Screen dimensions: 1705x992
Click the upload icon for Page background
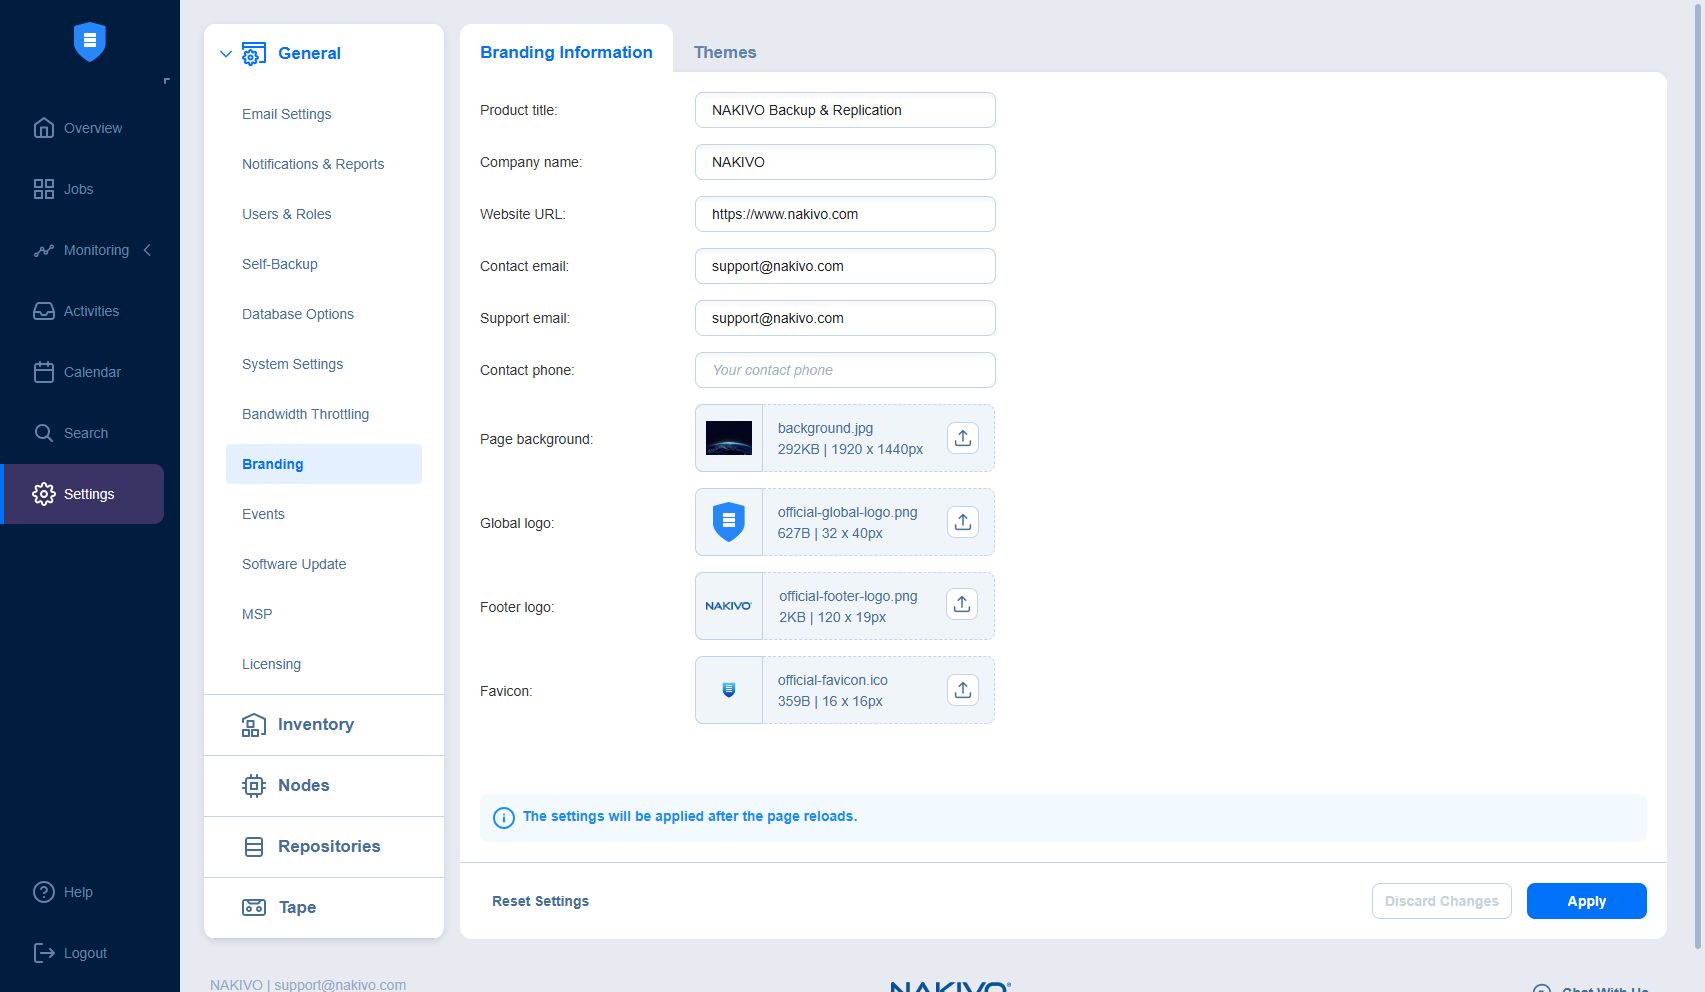(x=962, y=438)
